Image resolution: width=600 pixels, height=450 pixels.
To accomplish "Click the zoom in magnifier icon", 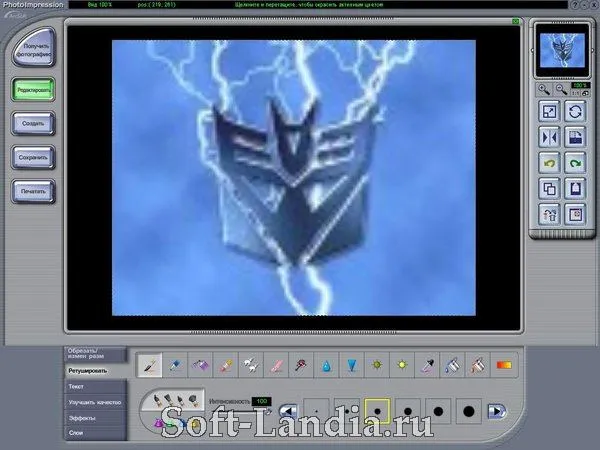I will (x=544, y=90).
